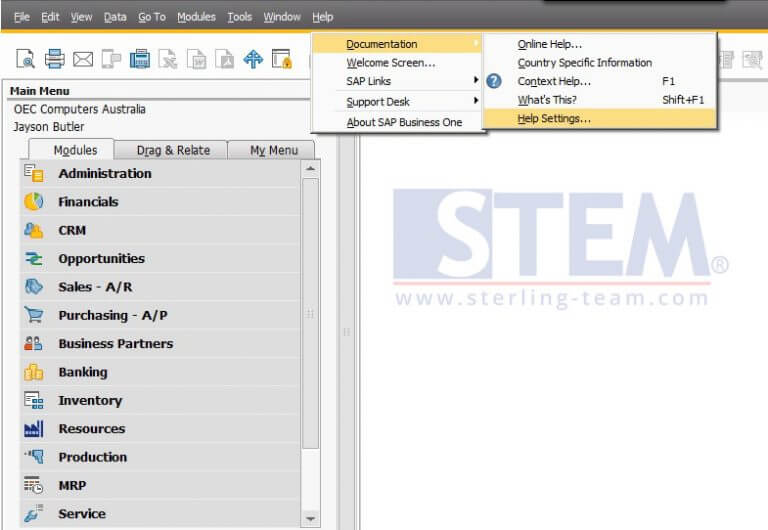This screenshot has width=768, height=530.
Task: Click the Print toolbar icon
Action: [x=54, y=59]
